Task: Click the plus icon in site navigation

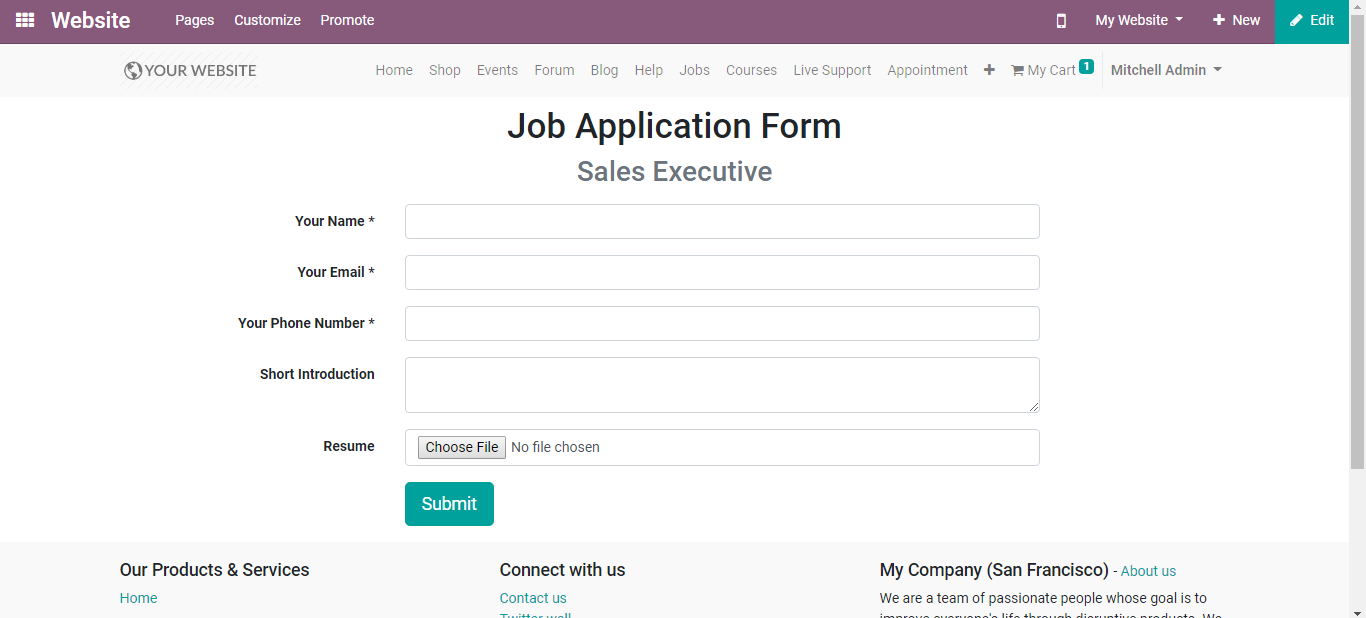Action: tap(989, 70)
